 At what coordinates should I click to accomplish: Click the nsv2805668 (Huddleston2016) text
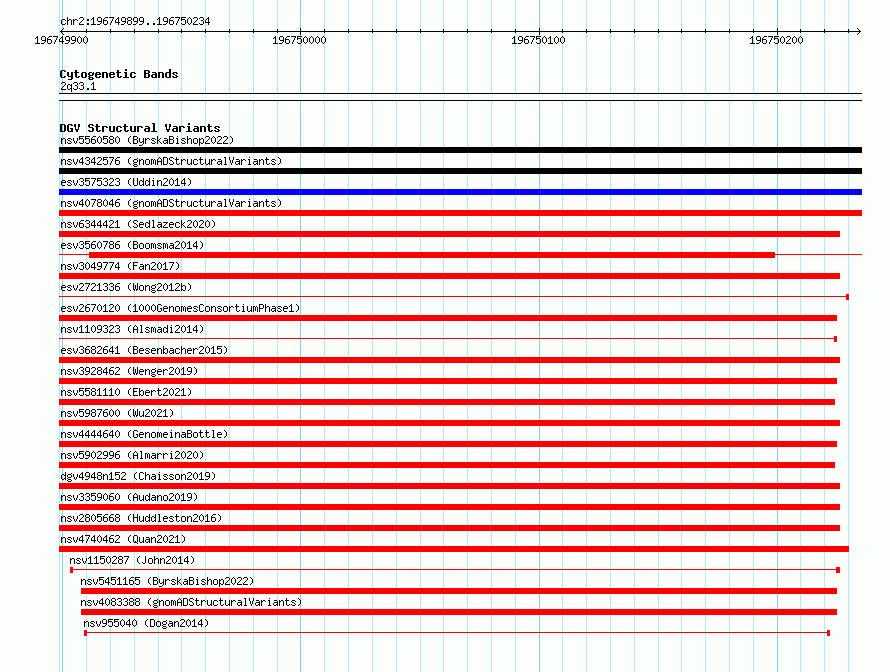click(x=141, y=518)
